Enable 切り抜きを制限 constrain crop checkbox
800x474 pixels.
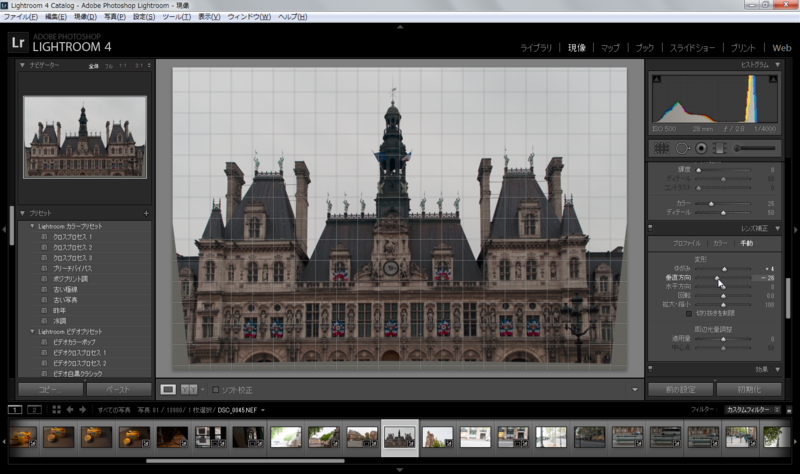click(689, 313)
